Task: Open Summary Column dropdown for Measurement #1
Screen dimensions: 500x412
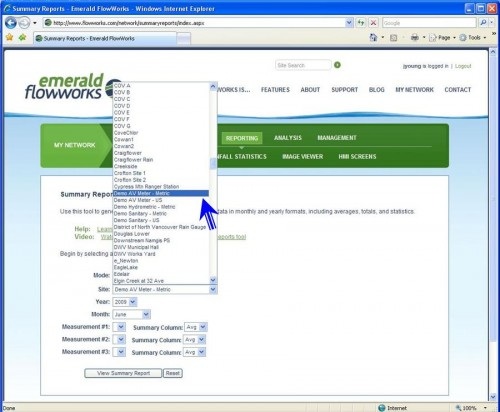Action: pos(196,327)
